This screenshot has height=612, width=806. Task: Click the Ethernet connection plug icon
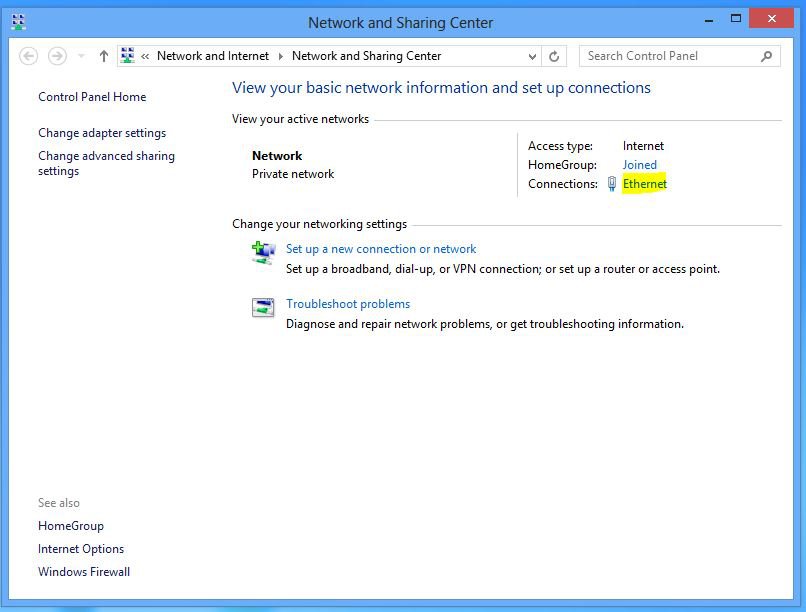[612, 184]
